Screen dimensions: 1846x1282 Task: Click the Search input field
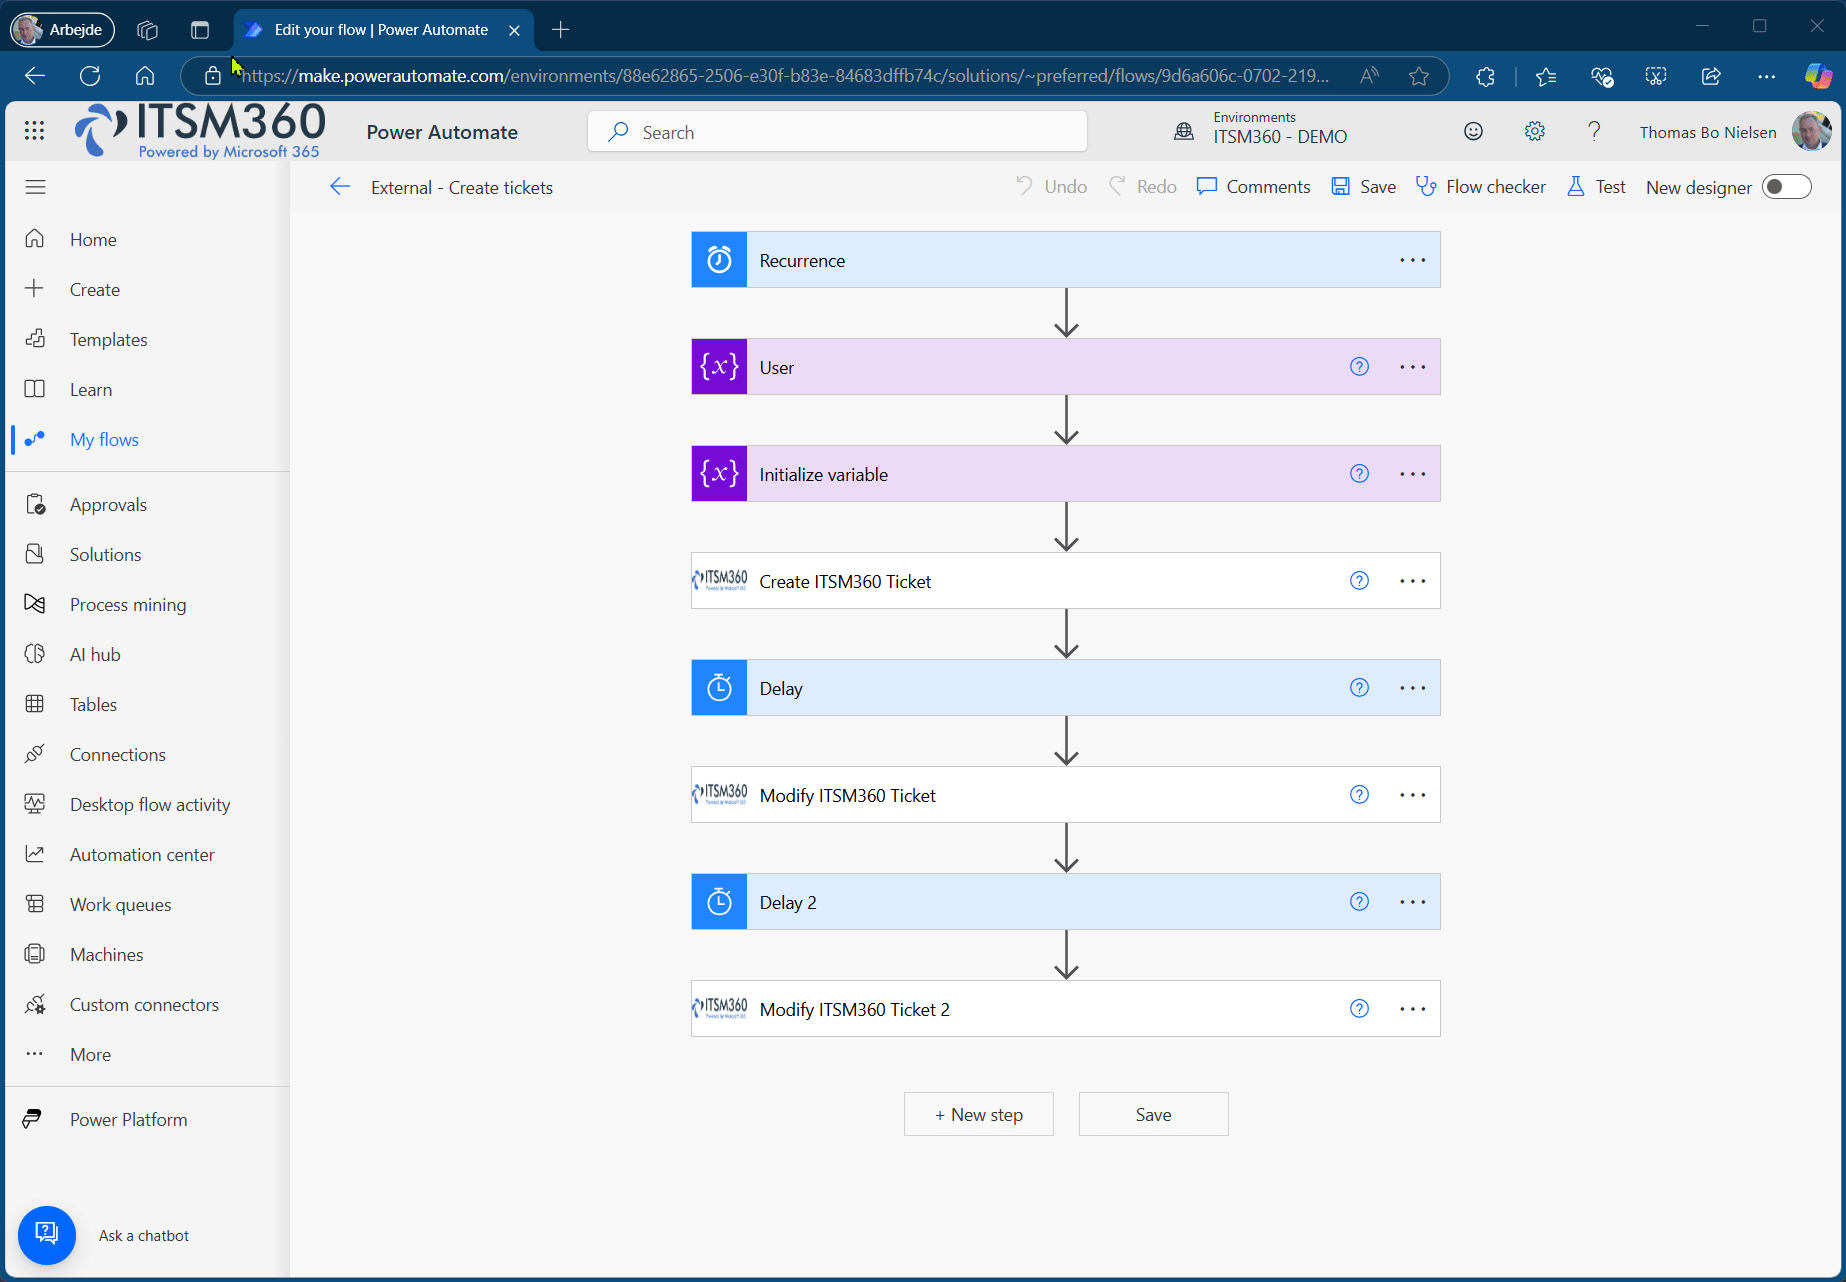pos(837,132)
